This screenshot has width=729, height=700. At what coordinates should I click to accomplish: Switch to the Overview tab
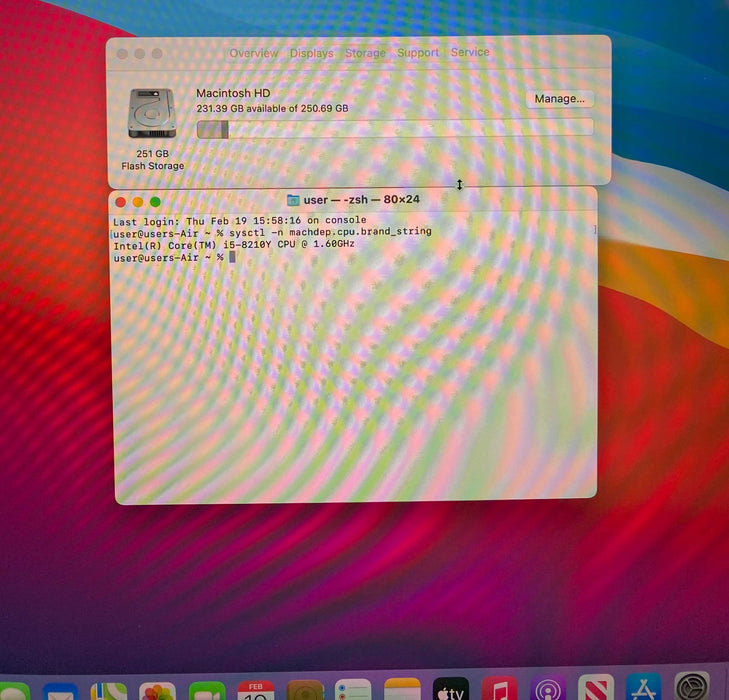[x=253, y=53]
